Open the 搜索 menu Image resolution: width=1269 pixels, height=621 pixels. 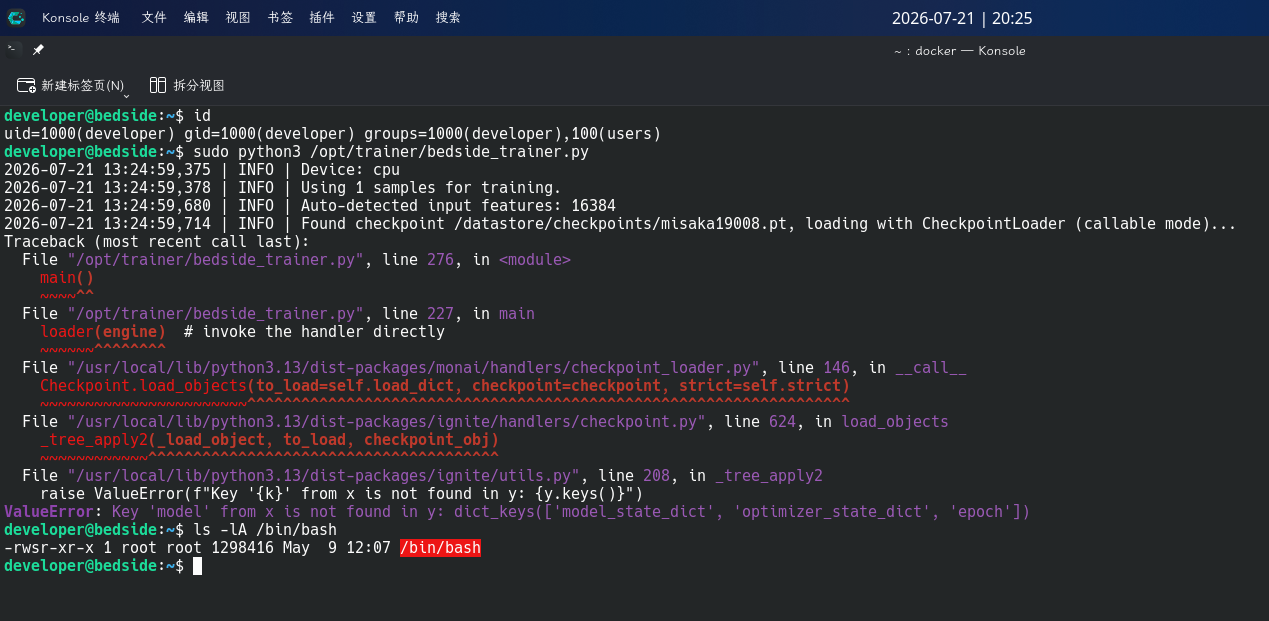point(448,18)
